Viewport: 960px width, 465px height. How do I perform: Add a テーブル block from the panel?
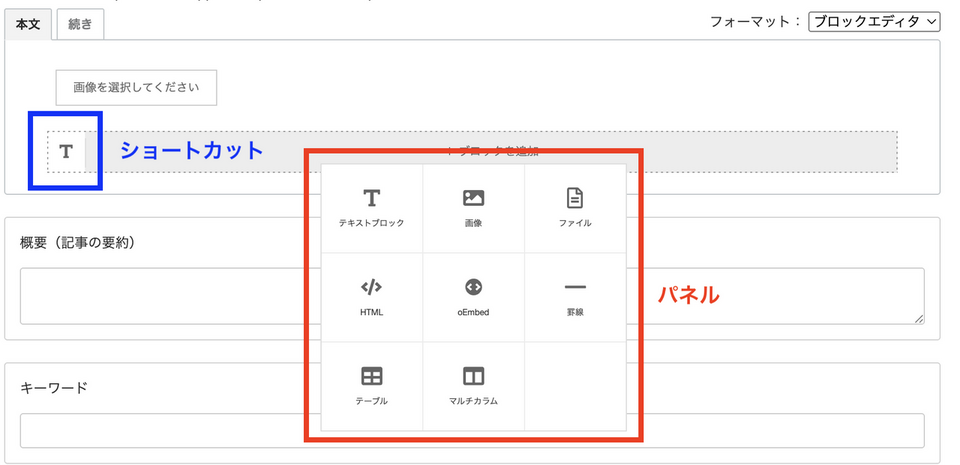pyautogui.click(x=372, y=385)
